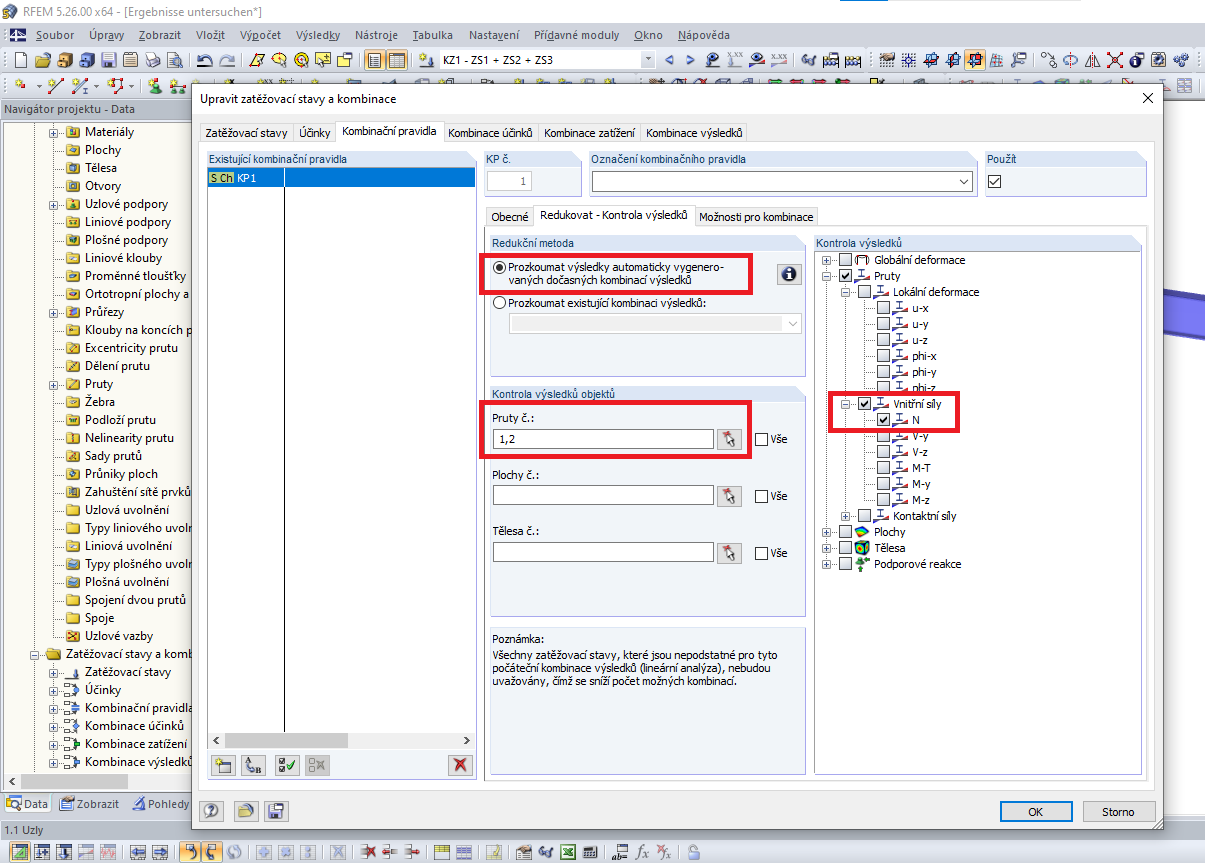Viewport: 1205px width, 863px height.
Task: Click the dialog save diskette icon
Action: (276, 810)
